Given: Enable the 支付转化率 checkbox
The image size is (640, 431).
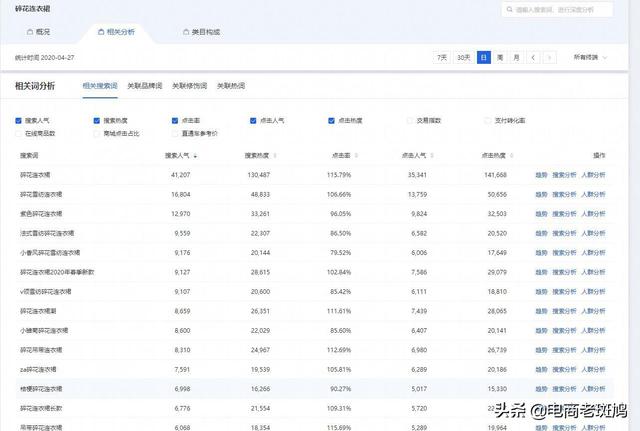Looking at the screenshot, I should pyautogui.click(x=487, y=121).
